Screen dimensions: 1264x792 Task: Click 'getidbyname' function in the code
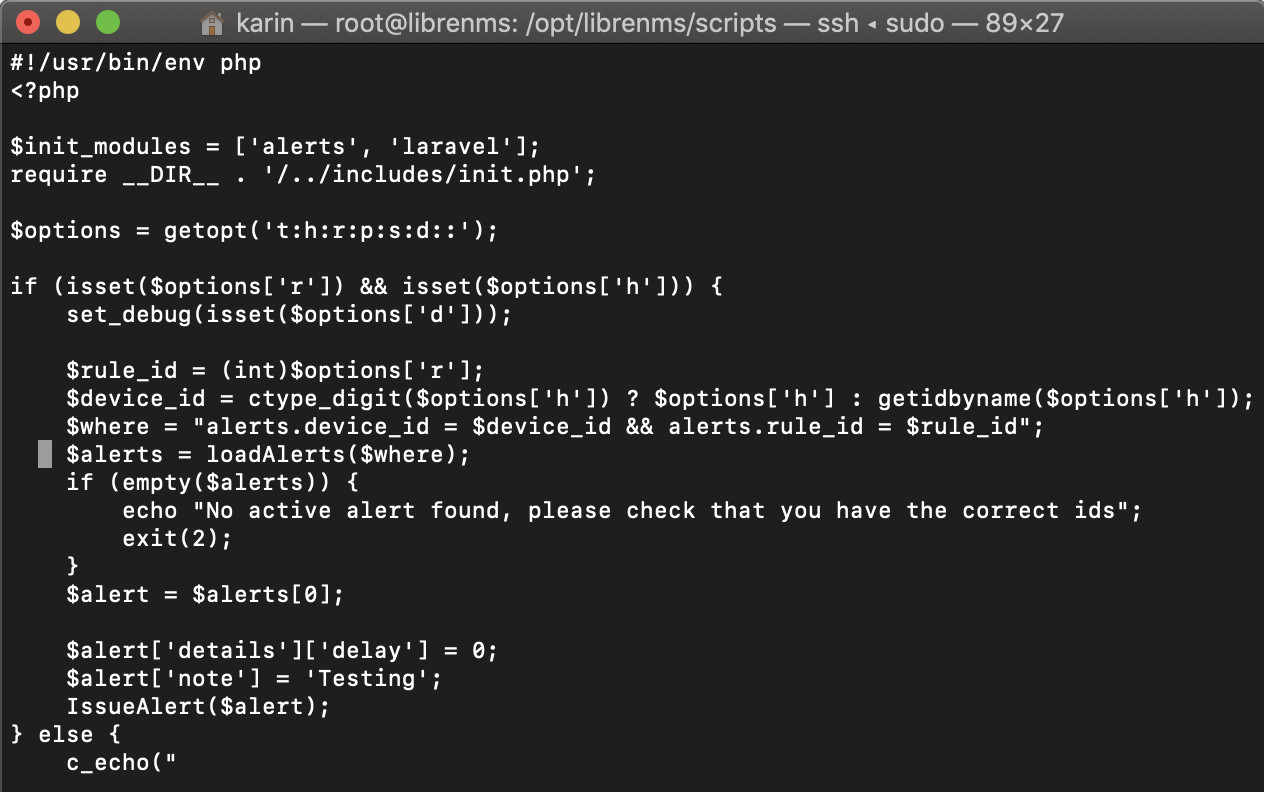953,399
